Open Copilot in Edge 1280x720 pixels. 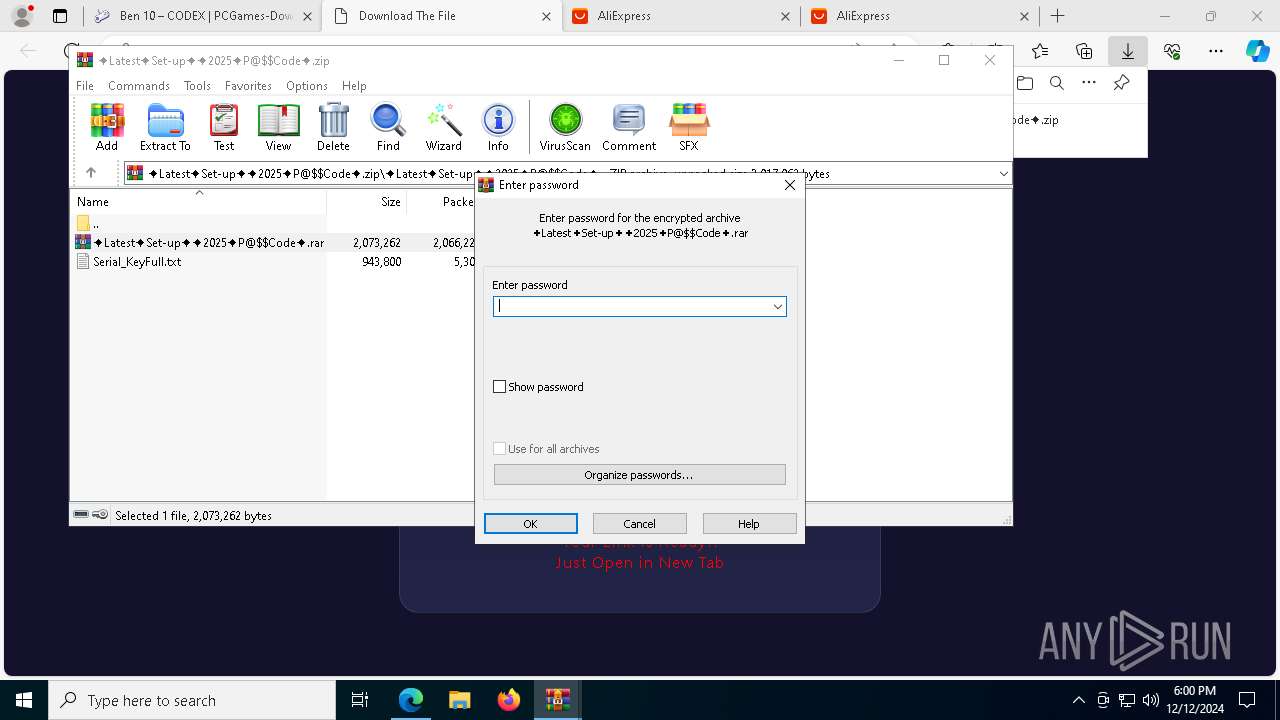pyautogui.click(x=1257, y=51)
